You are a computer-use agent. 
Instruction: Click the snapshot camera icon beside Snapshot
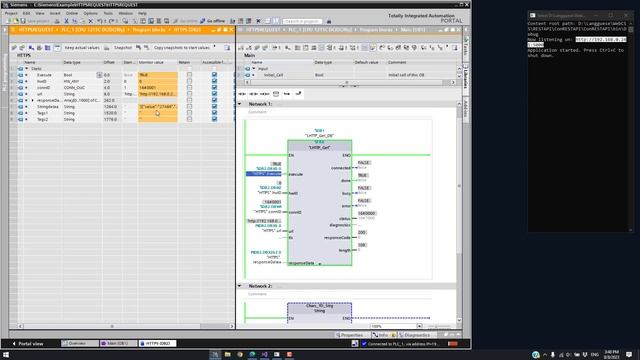(107, 48)
